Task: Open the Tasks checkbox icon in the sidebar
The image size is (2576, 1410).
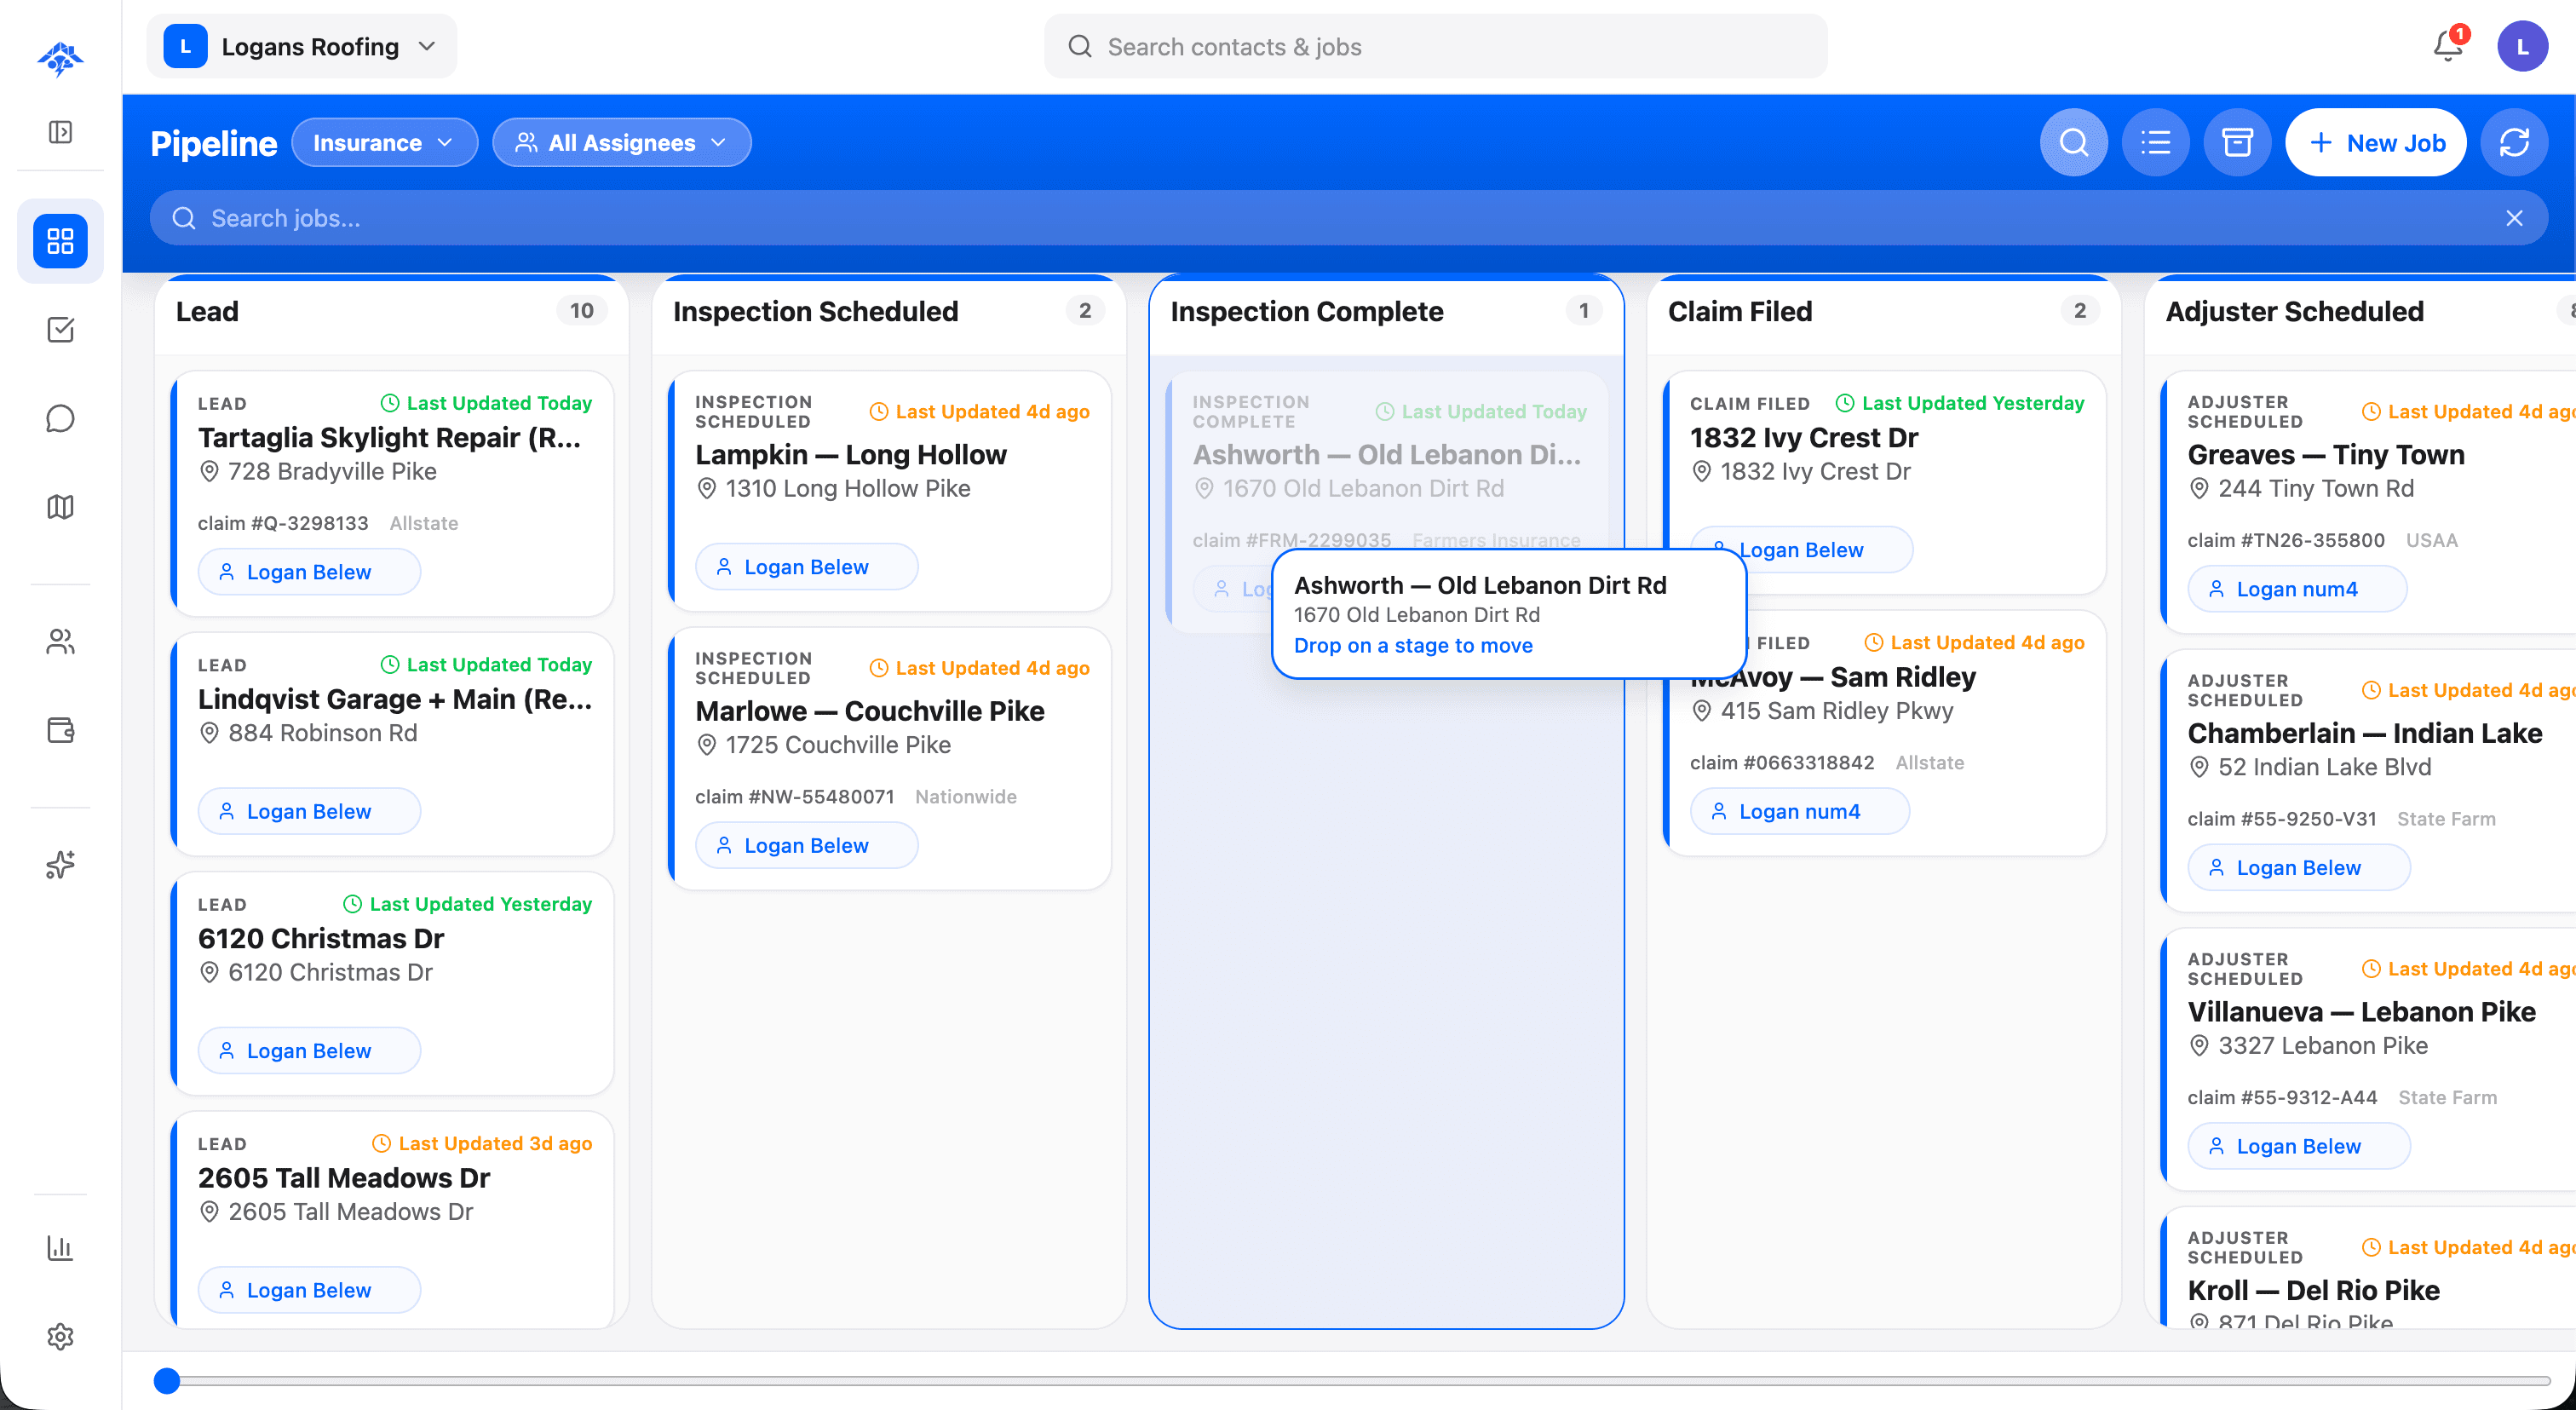Action: click(60, 330)
